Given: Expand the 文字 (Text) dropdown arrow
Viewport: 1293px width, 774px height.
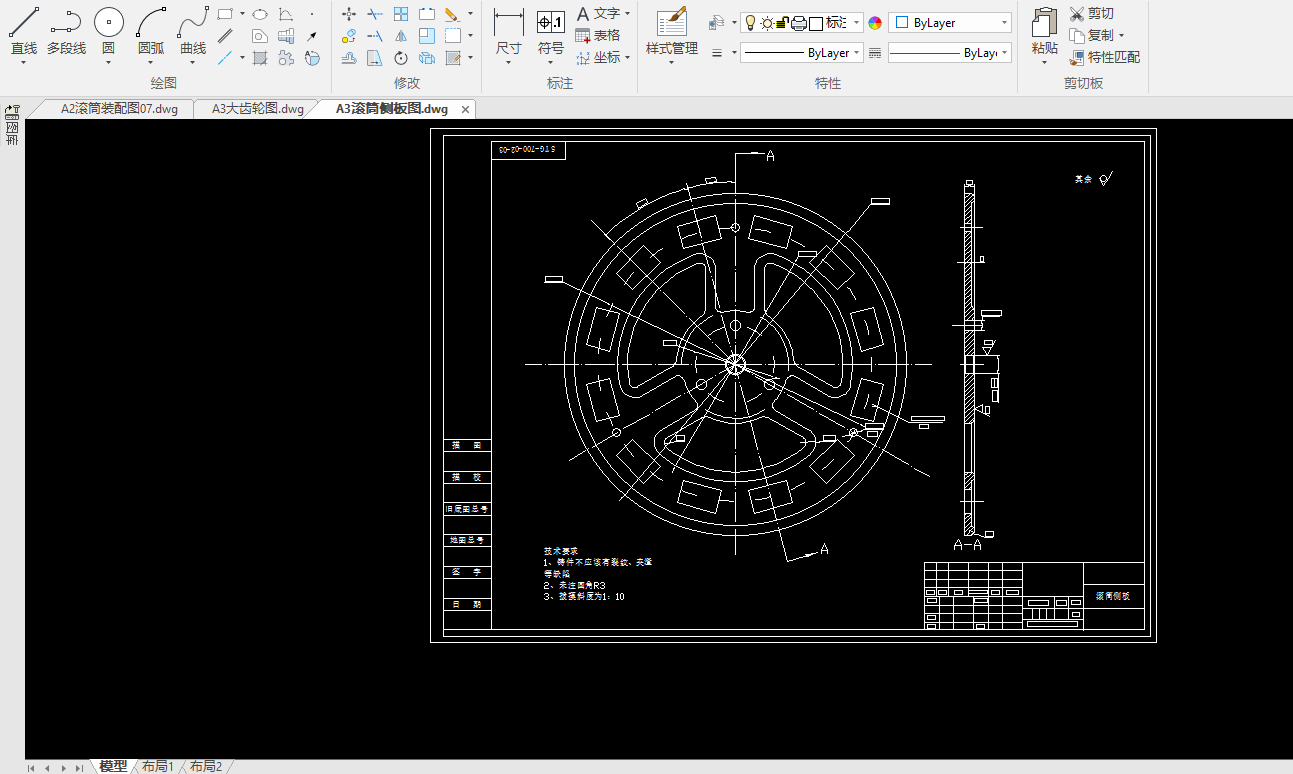Looking at the screenshot, I should click(627, 14).
